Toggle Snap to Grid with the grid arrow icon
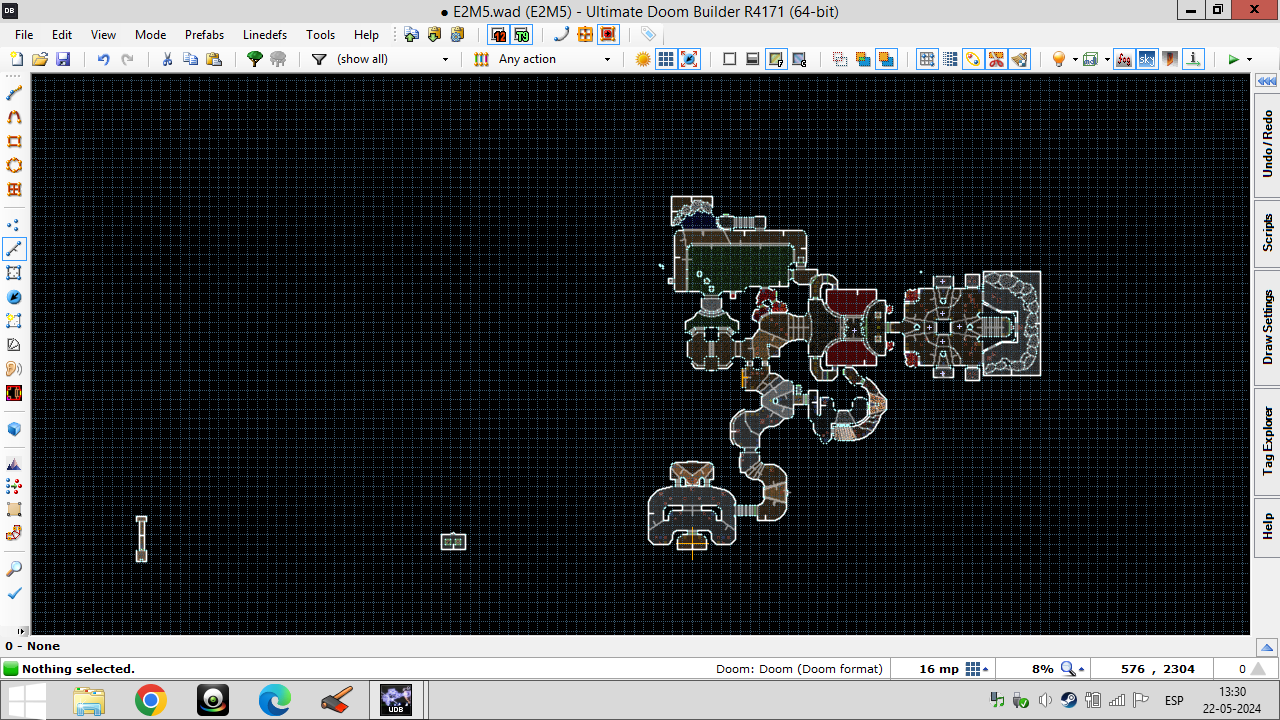The height and width of the screenshot is (720, 1280). tap(927, 60)
